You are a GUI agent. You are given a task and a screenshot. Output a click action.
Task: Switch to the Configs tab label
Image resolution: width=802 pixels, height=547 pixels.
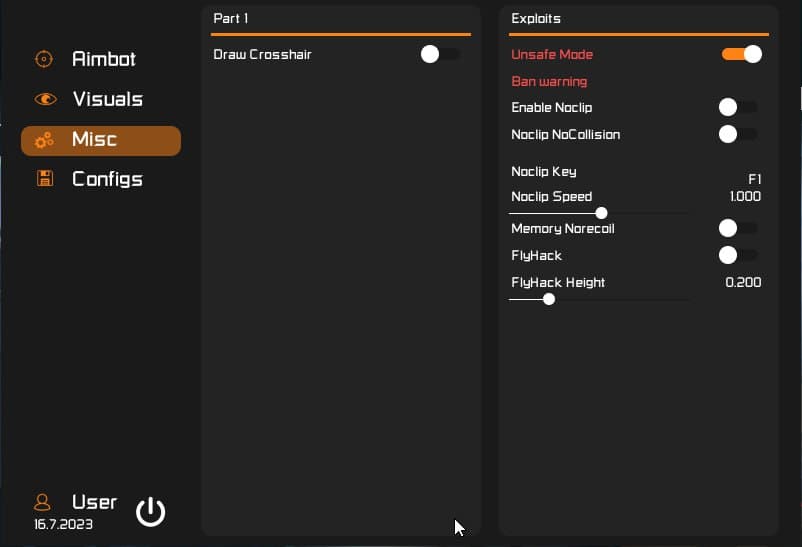pyautogui.click(x=107, y=179)
